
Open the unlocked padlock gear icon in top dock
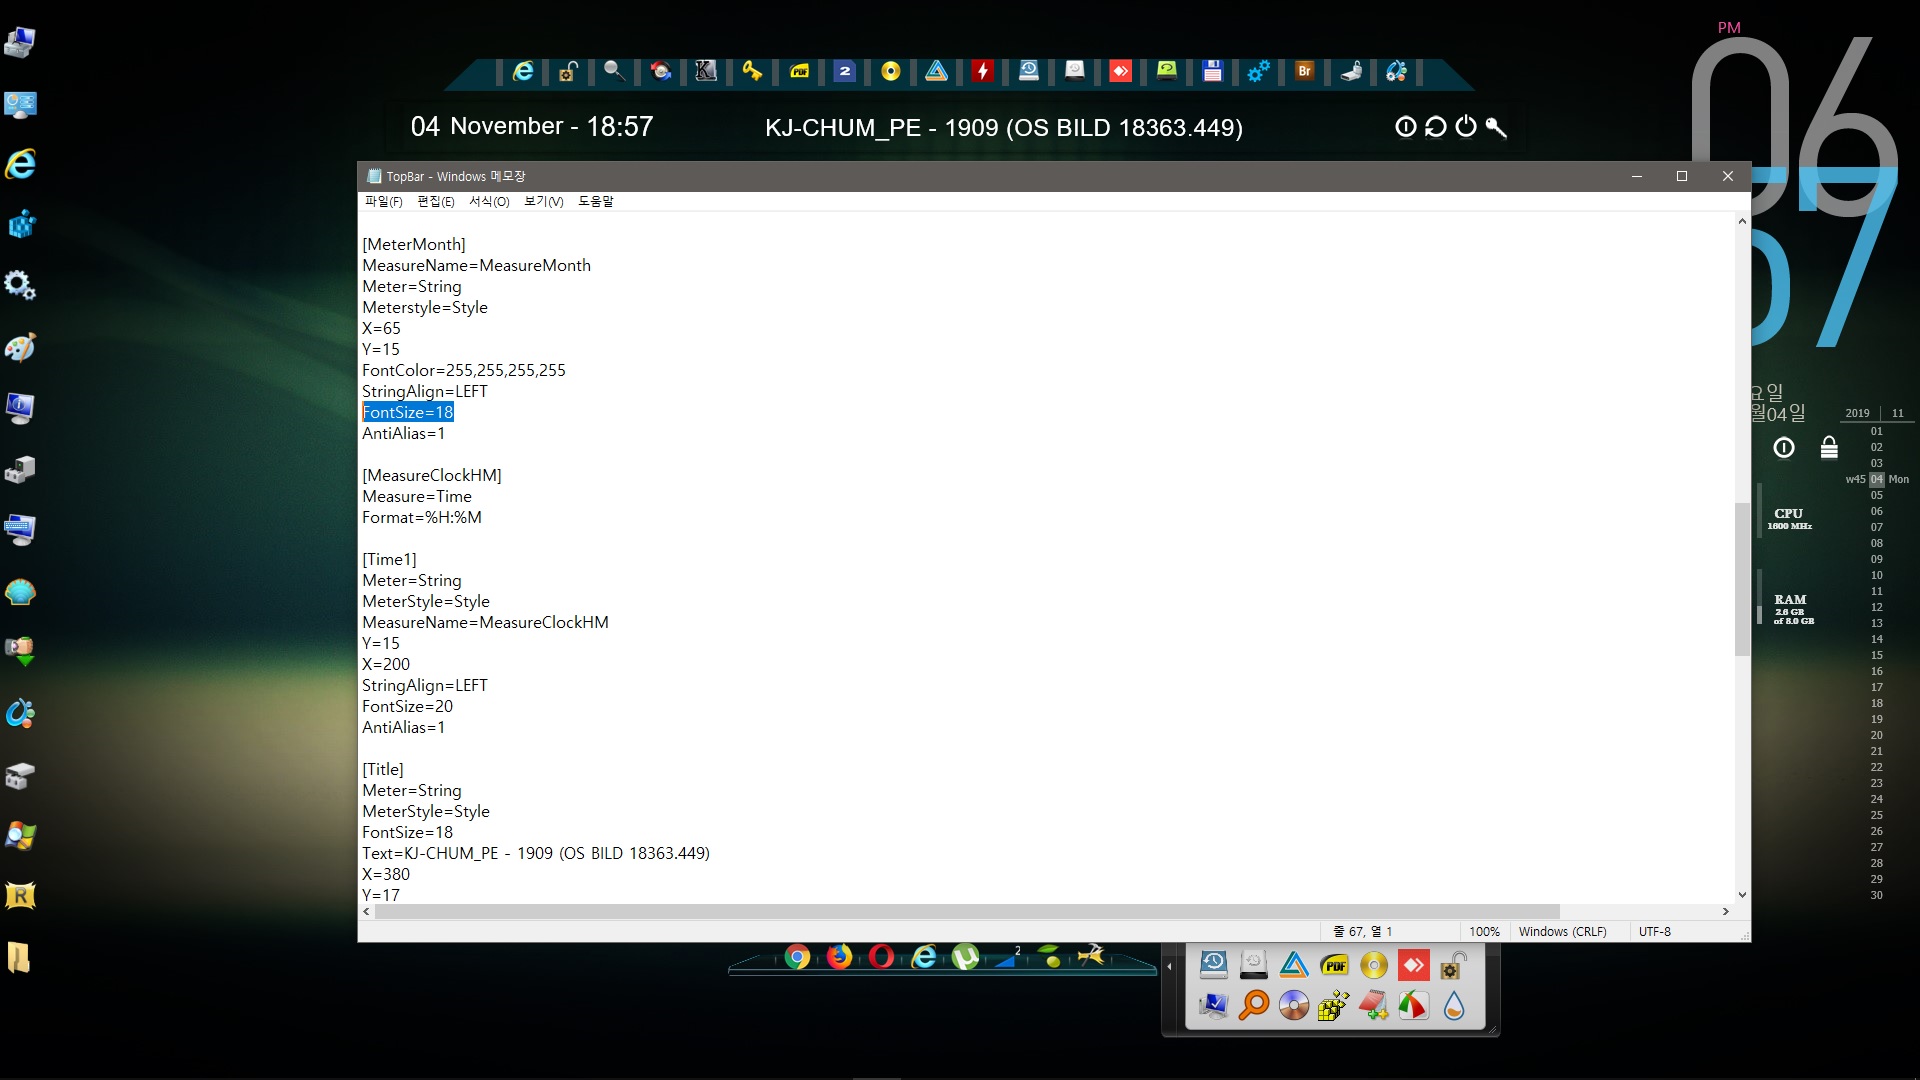pos(568,71)
